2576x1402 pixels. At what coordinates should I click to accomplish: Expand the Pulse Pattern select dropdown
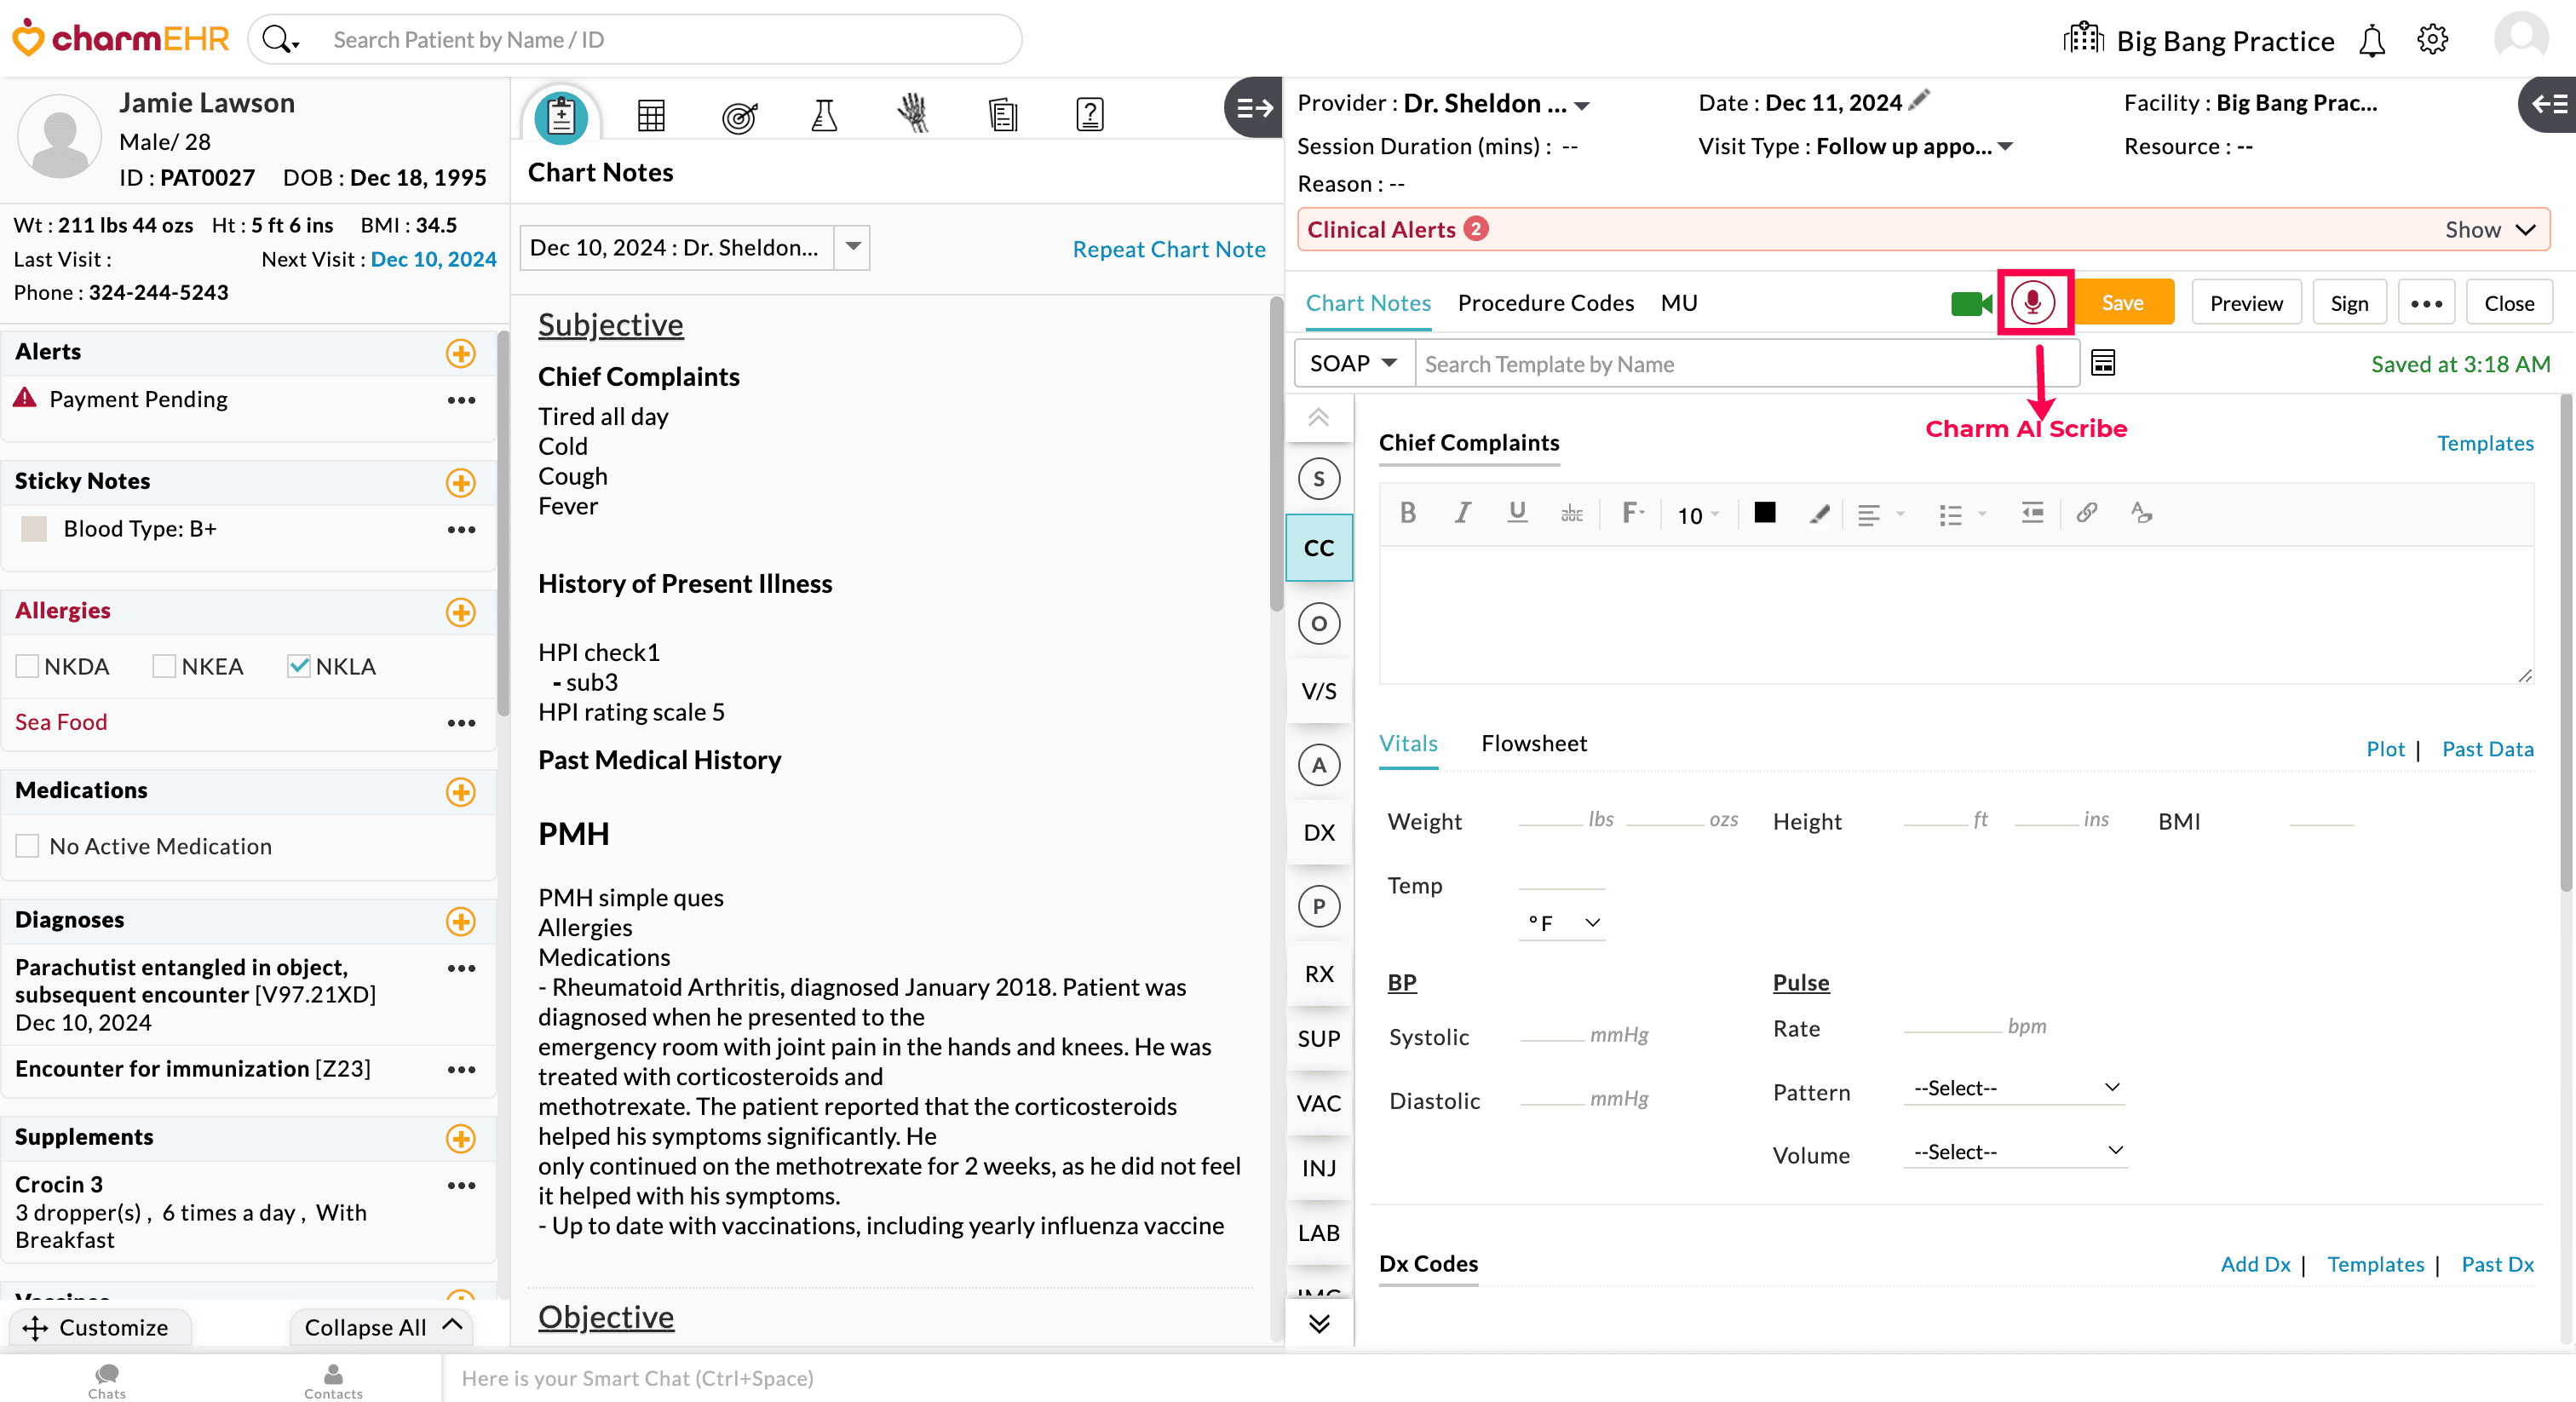(x=2014, y=1088)
